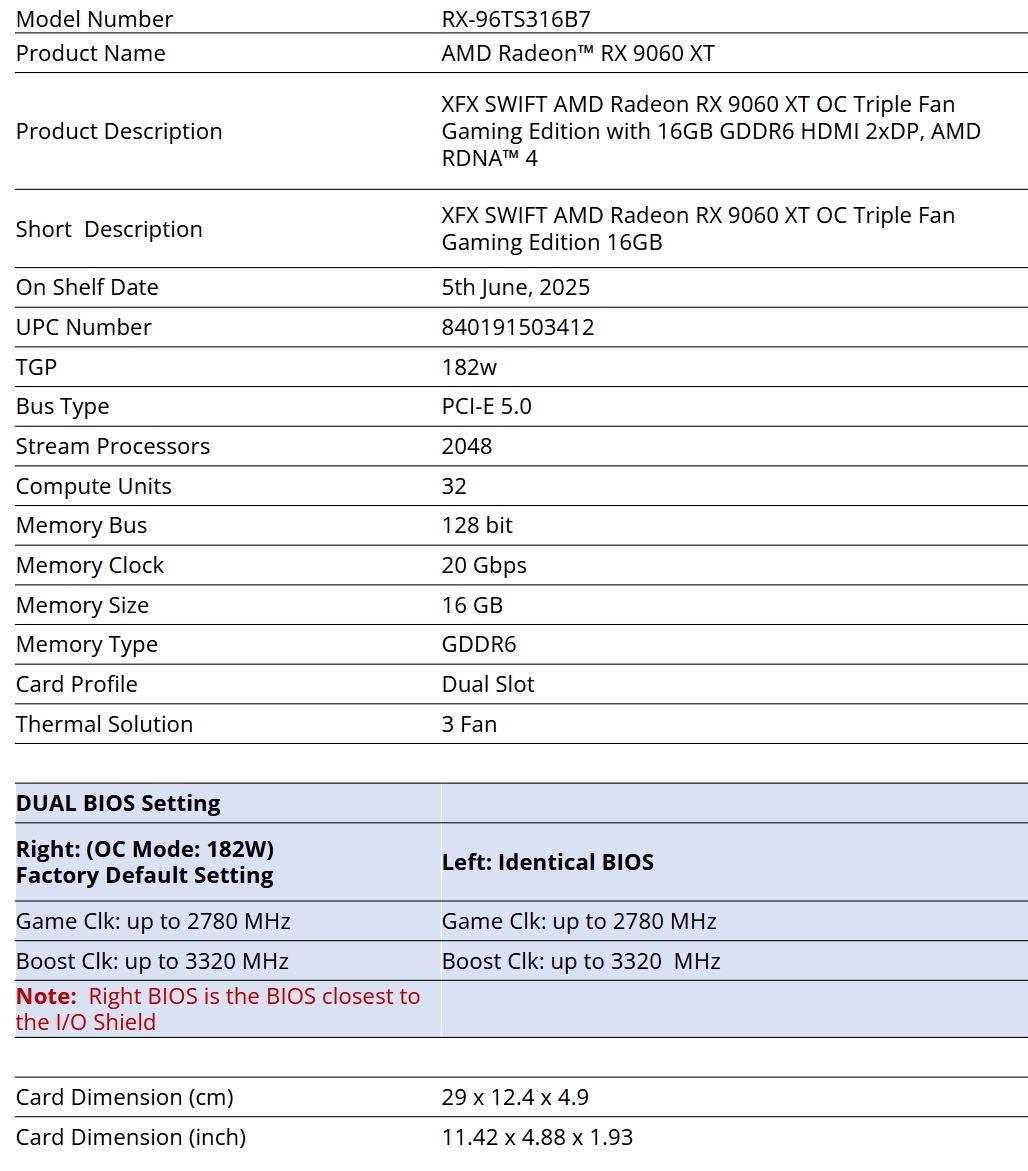Select the 'Model Number' label
Image resolution: width=1028 pixels, height=1171 pixels.
point(94,19)
